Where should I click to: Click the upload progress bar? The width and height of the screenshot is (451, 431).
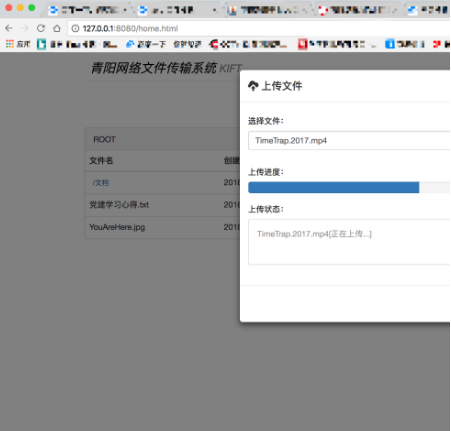pos(349,187)
